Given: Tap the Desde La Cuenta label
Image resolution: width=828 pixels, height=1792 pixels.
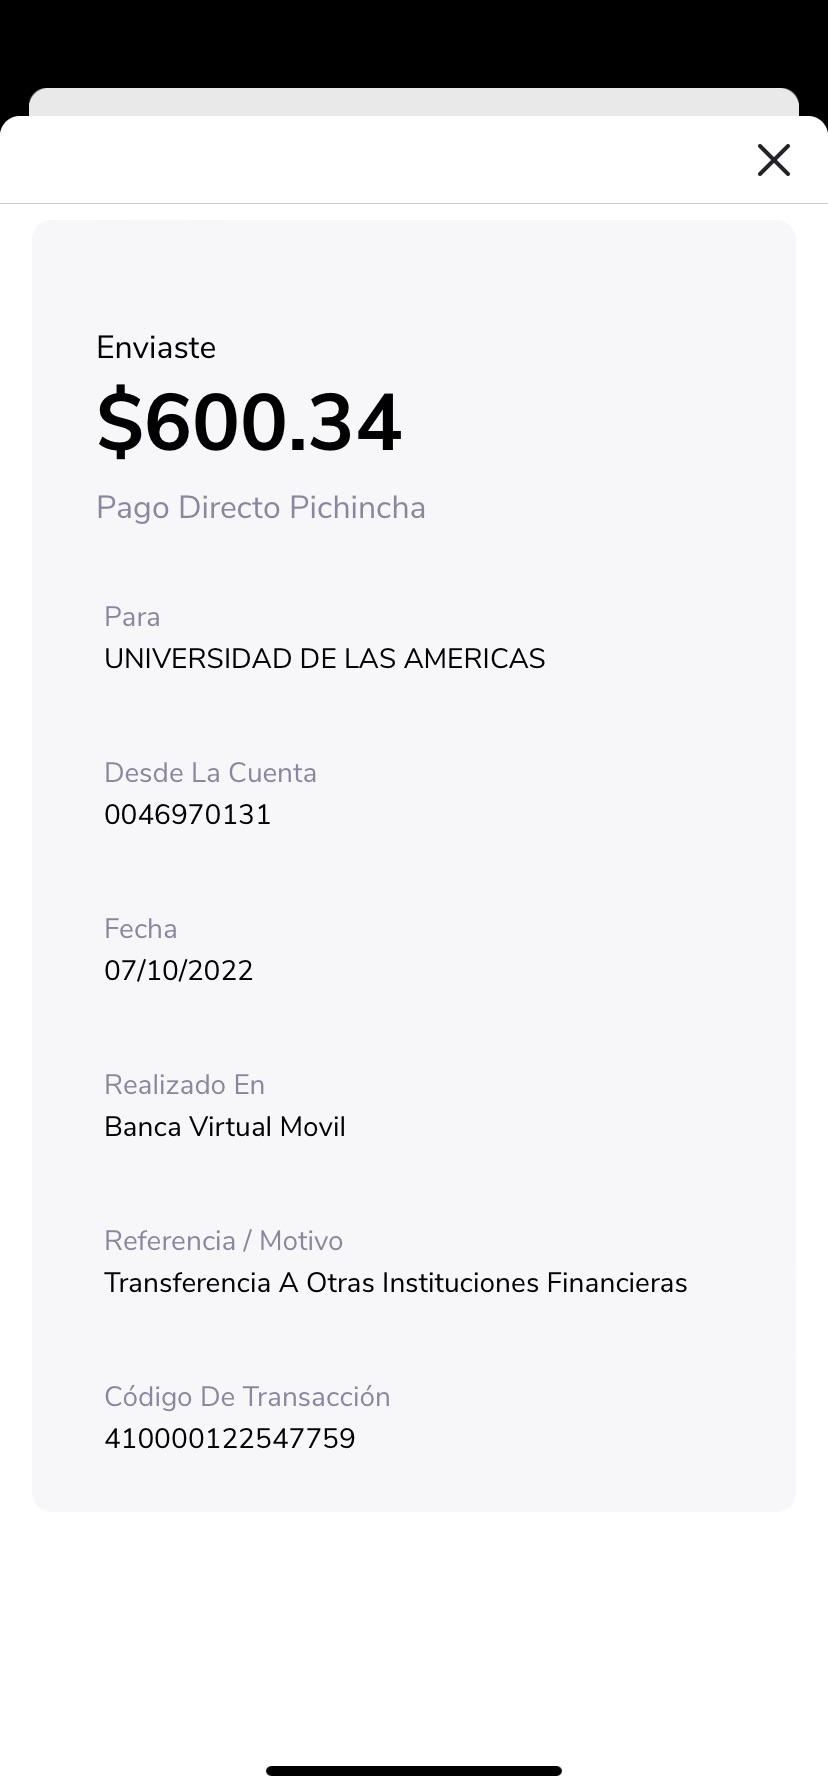Looking at the screenshot, I should (210, 773).
